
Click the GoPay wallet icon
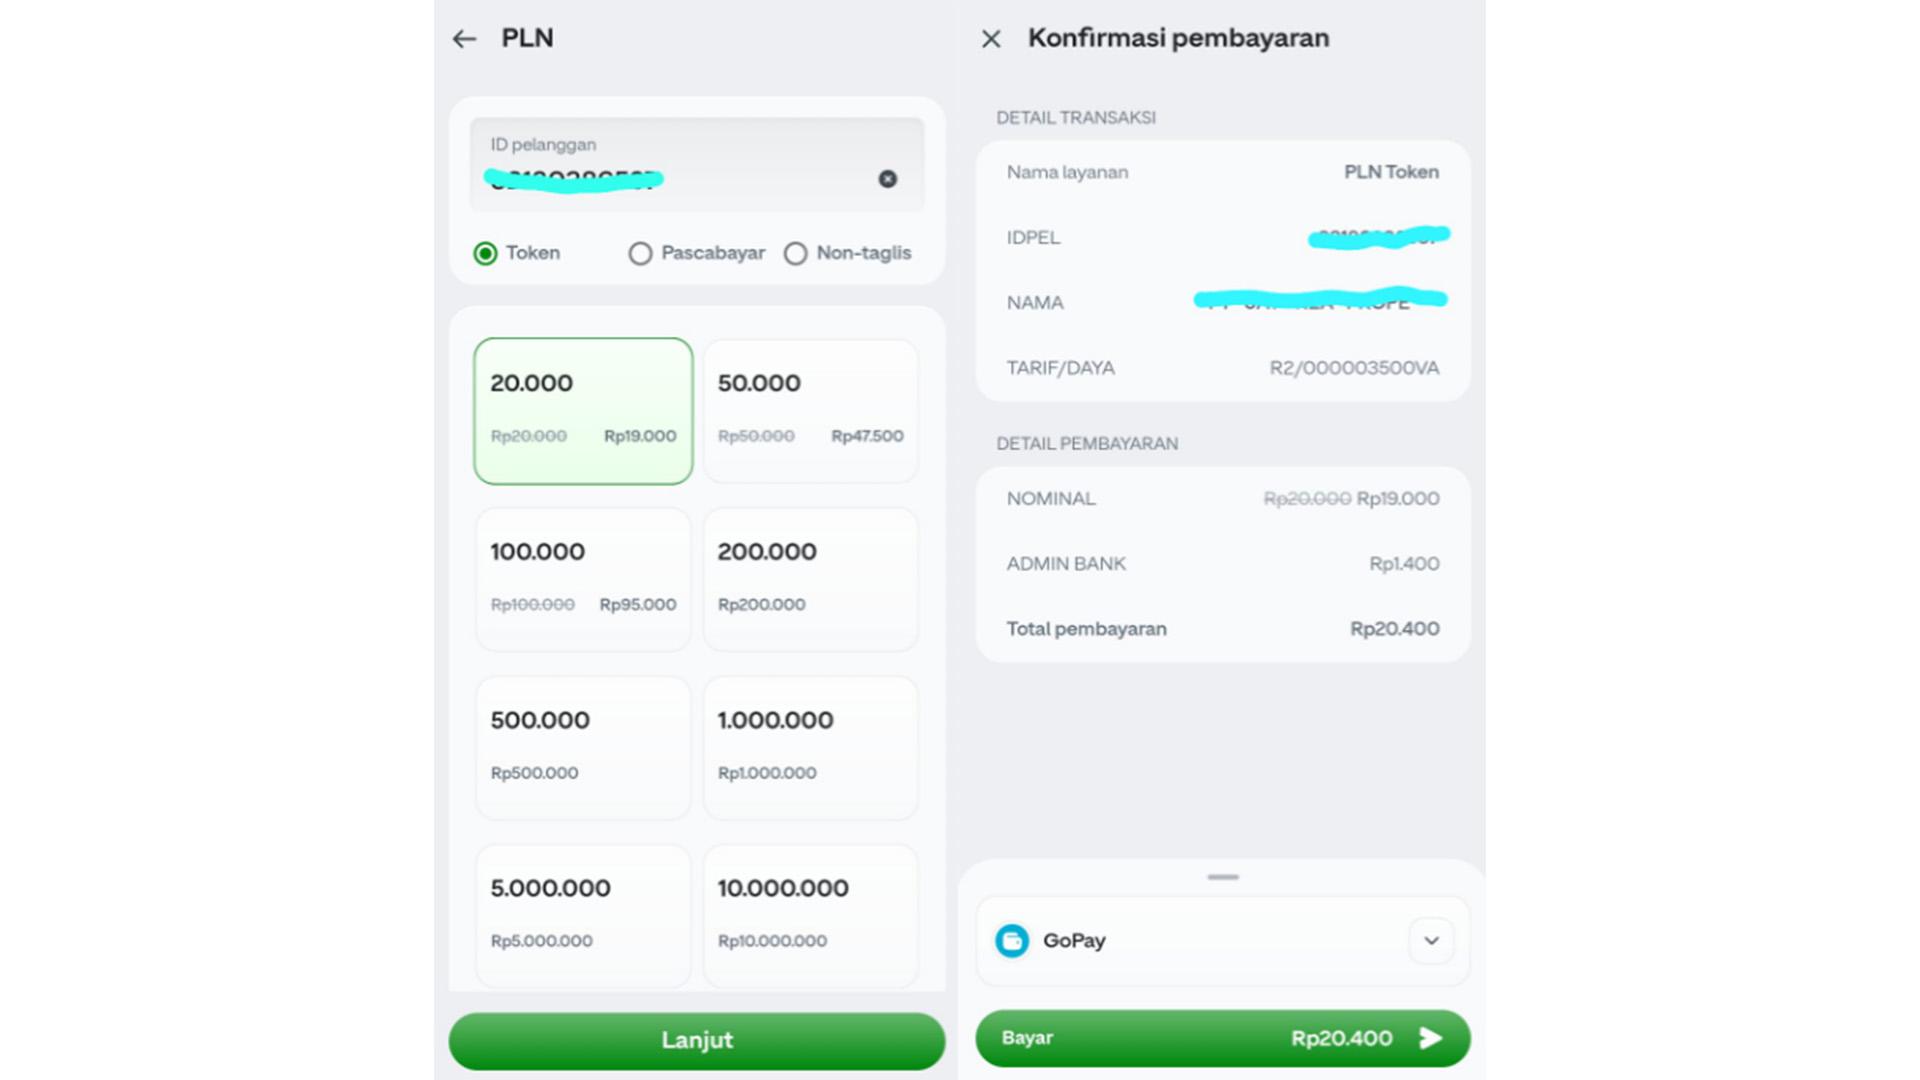1012,940
